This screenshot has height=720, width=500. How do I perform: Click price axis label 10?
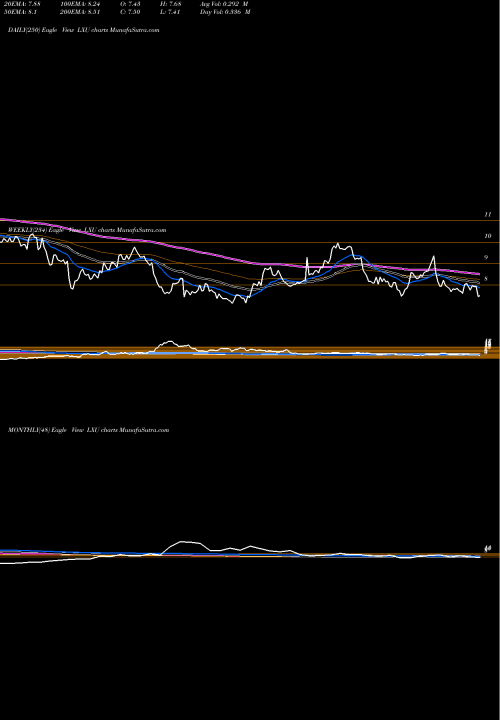click(488, 236)
